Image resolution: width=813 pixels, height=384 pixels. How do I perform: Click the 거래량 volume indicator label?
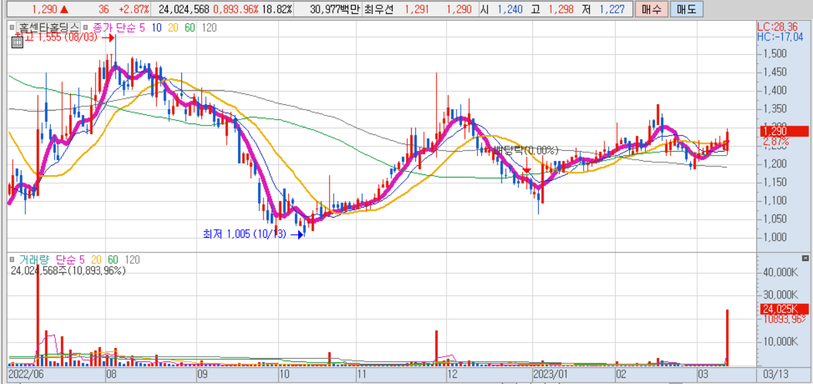[x=35, y=260]
